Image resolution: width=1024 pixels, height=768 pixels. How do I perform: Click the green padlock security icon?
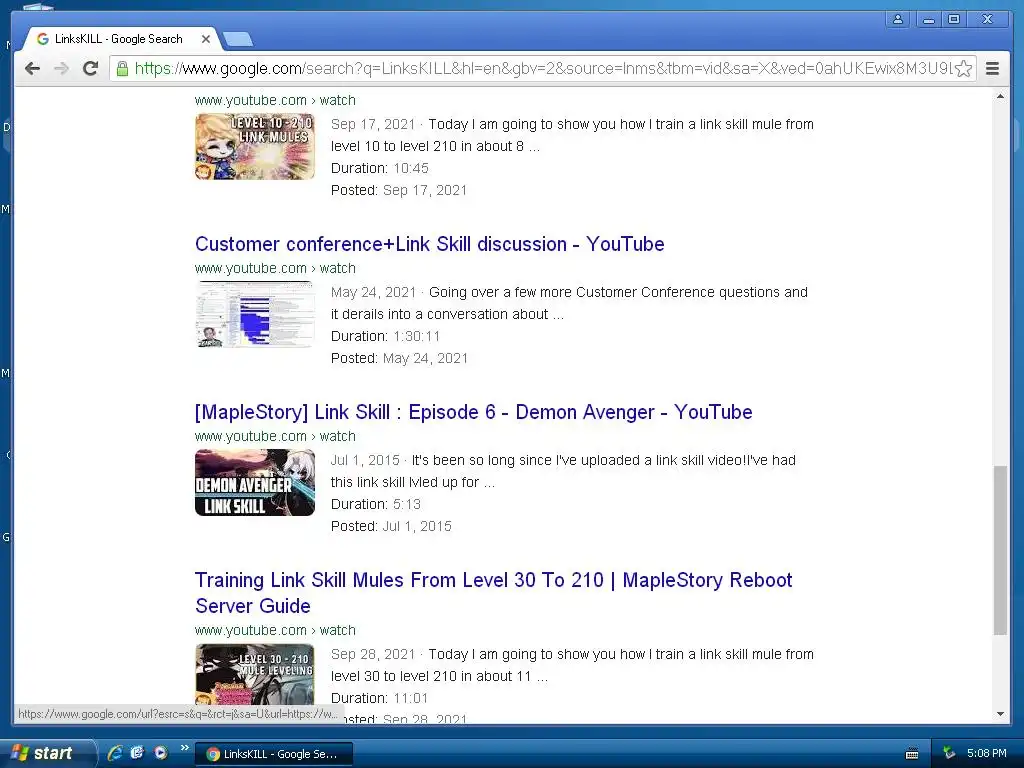[122, 68]
